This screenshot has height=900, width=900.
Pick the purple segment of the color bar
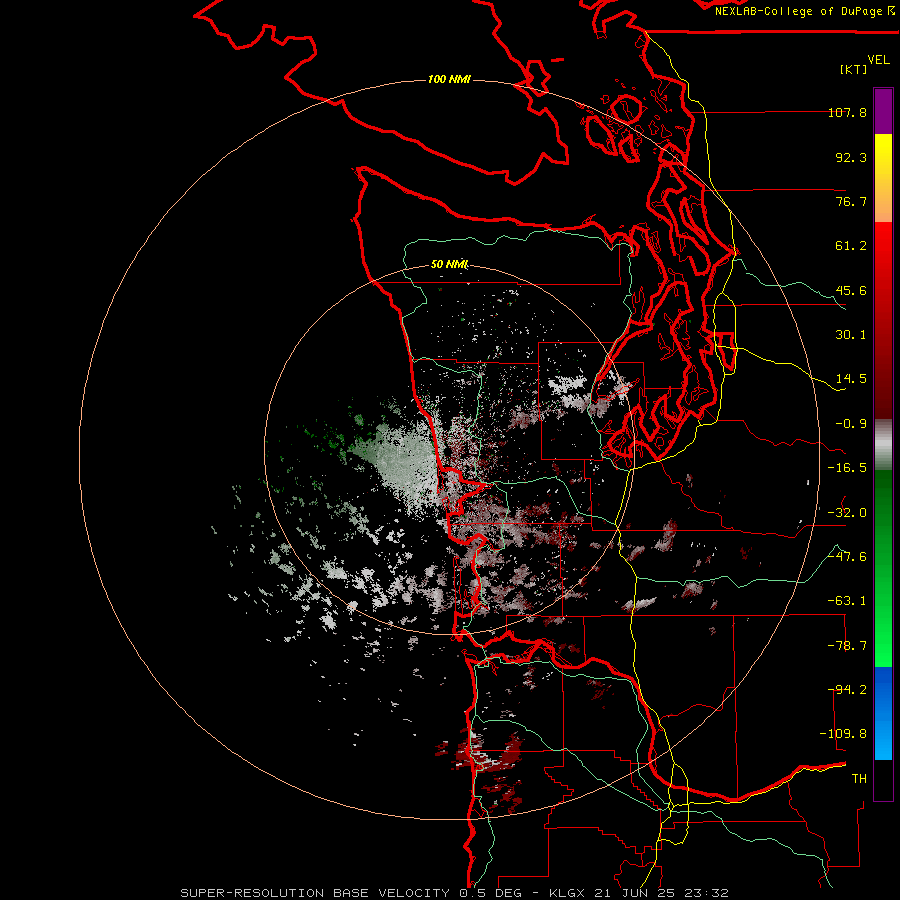[883, 111]
